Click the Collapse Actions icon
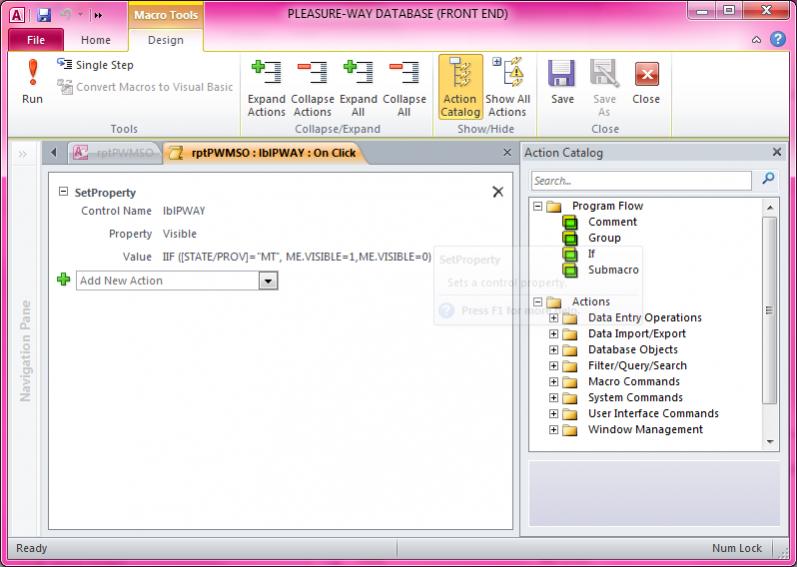Screen dimensions: 797x567 (x=312, y=88)
